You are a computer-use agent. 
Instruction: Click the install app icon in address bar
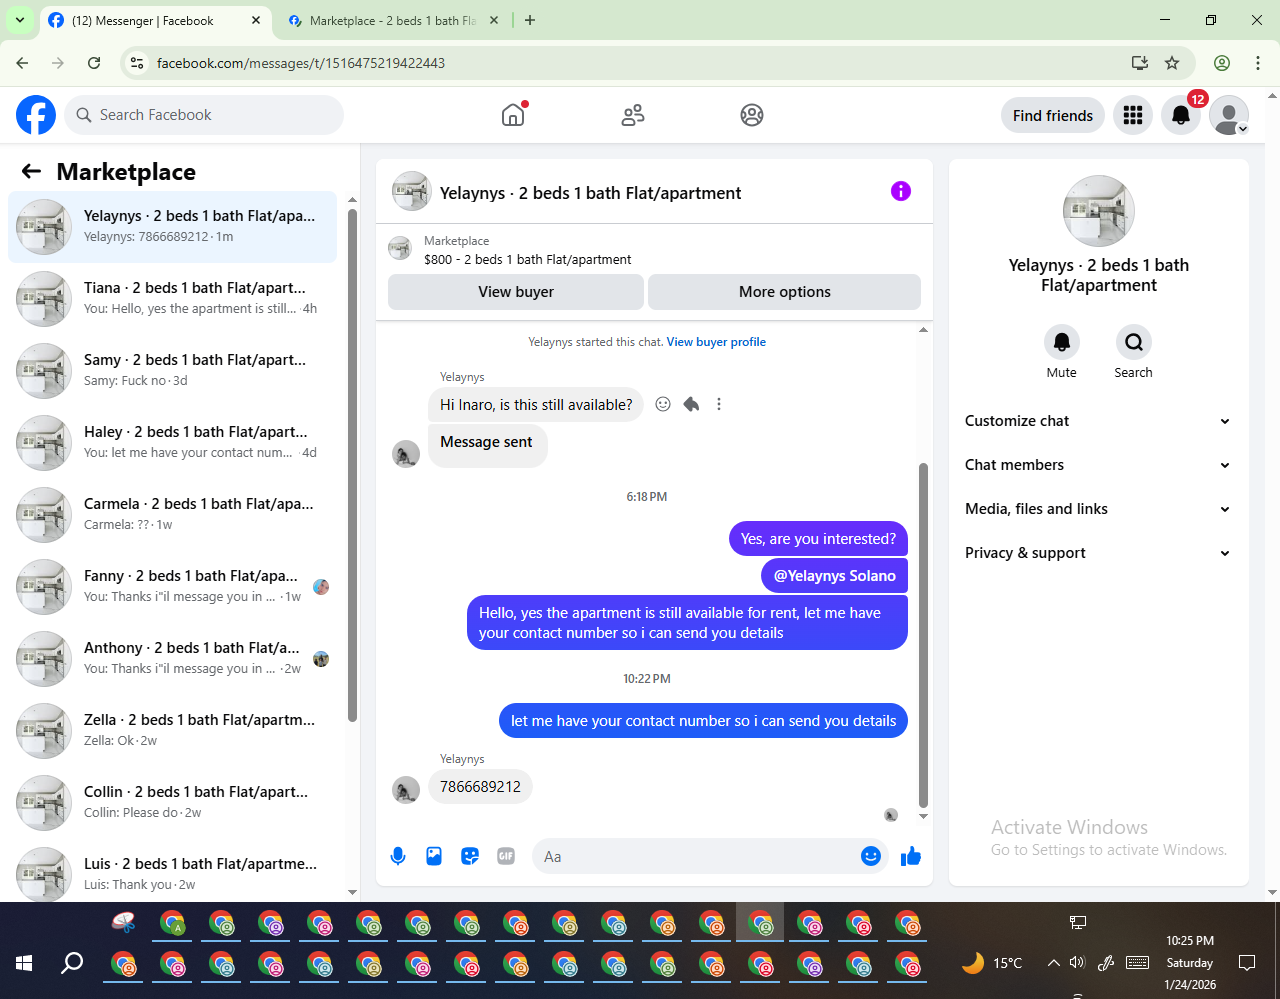point(1140,63)
